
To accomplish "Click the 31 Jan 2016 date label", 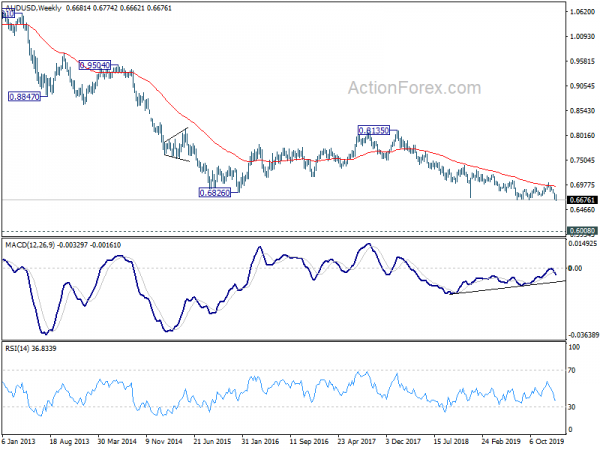I will tap(260, 441).
